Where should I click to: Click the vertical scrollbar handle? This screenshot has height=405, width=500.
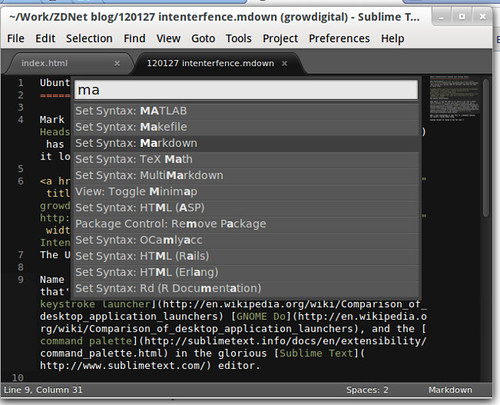[486, 148]
